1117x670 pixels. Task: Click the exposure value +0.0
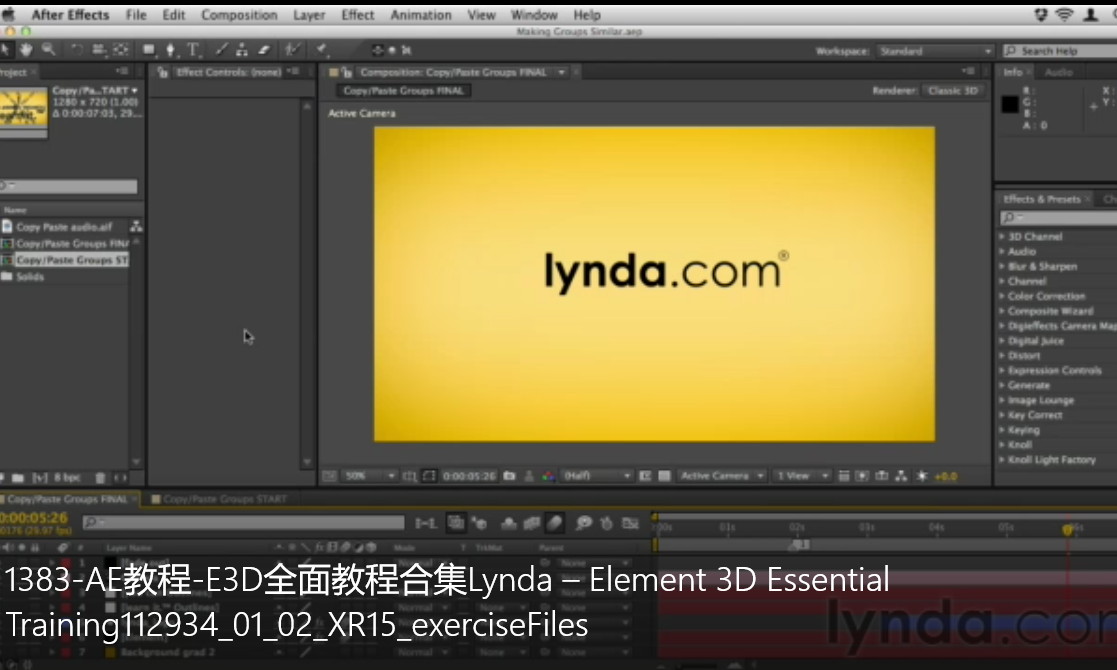[946, 476]
